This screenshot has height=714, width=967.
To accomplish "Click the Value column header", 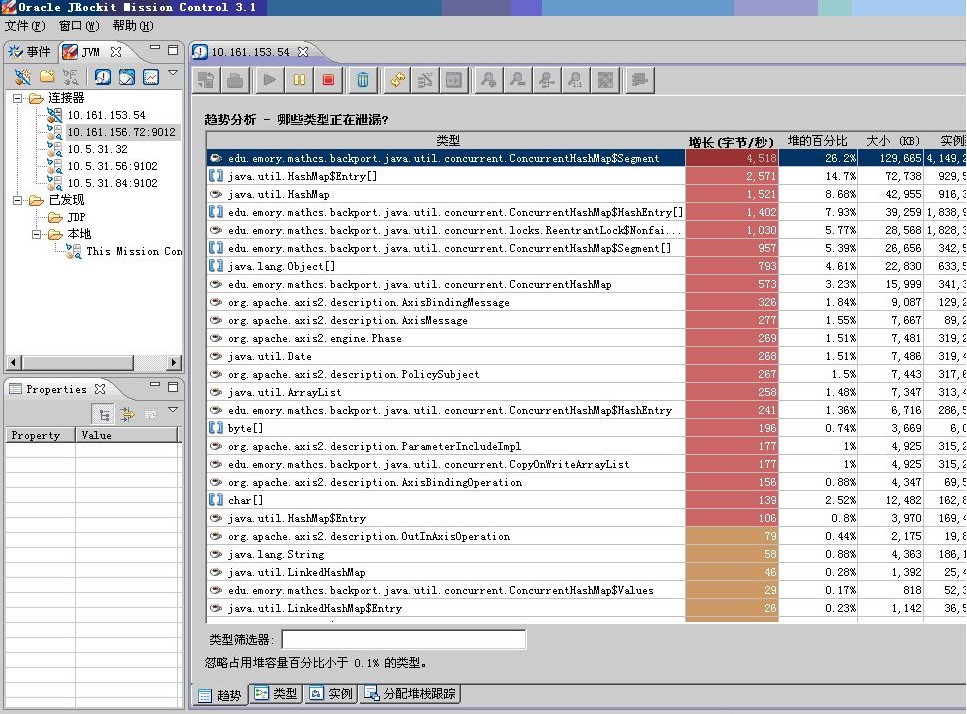I will pos(127,435).
